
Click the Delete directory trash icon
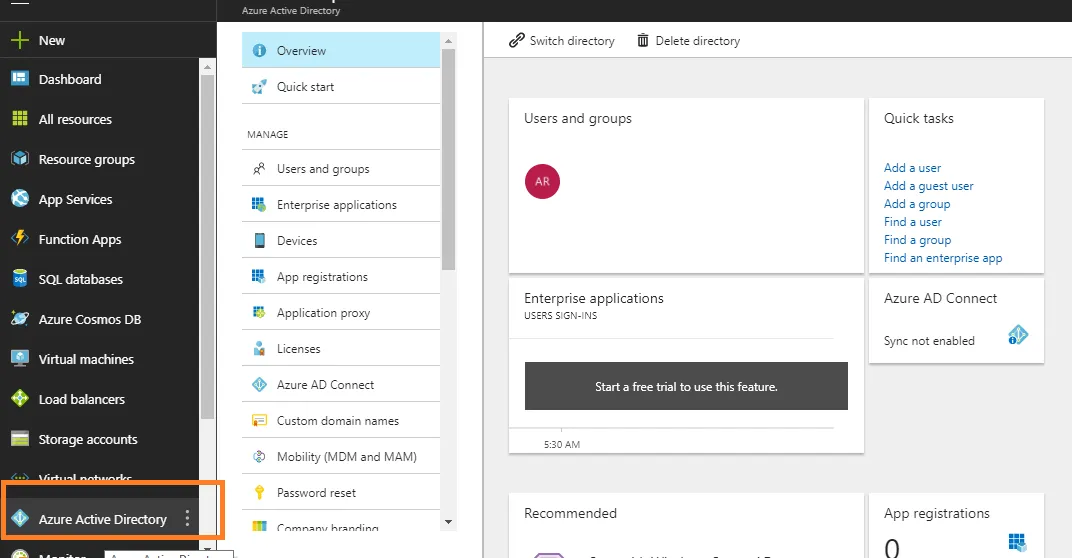click(x=643, y=40)
